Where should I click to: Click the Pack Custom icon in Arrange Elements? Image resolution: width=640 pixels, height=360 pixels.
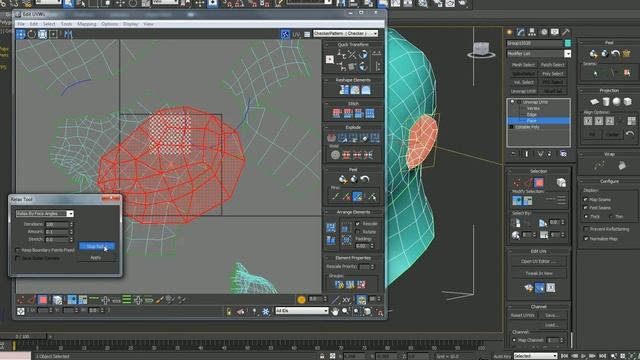pos(331,227)
